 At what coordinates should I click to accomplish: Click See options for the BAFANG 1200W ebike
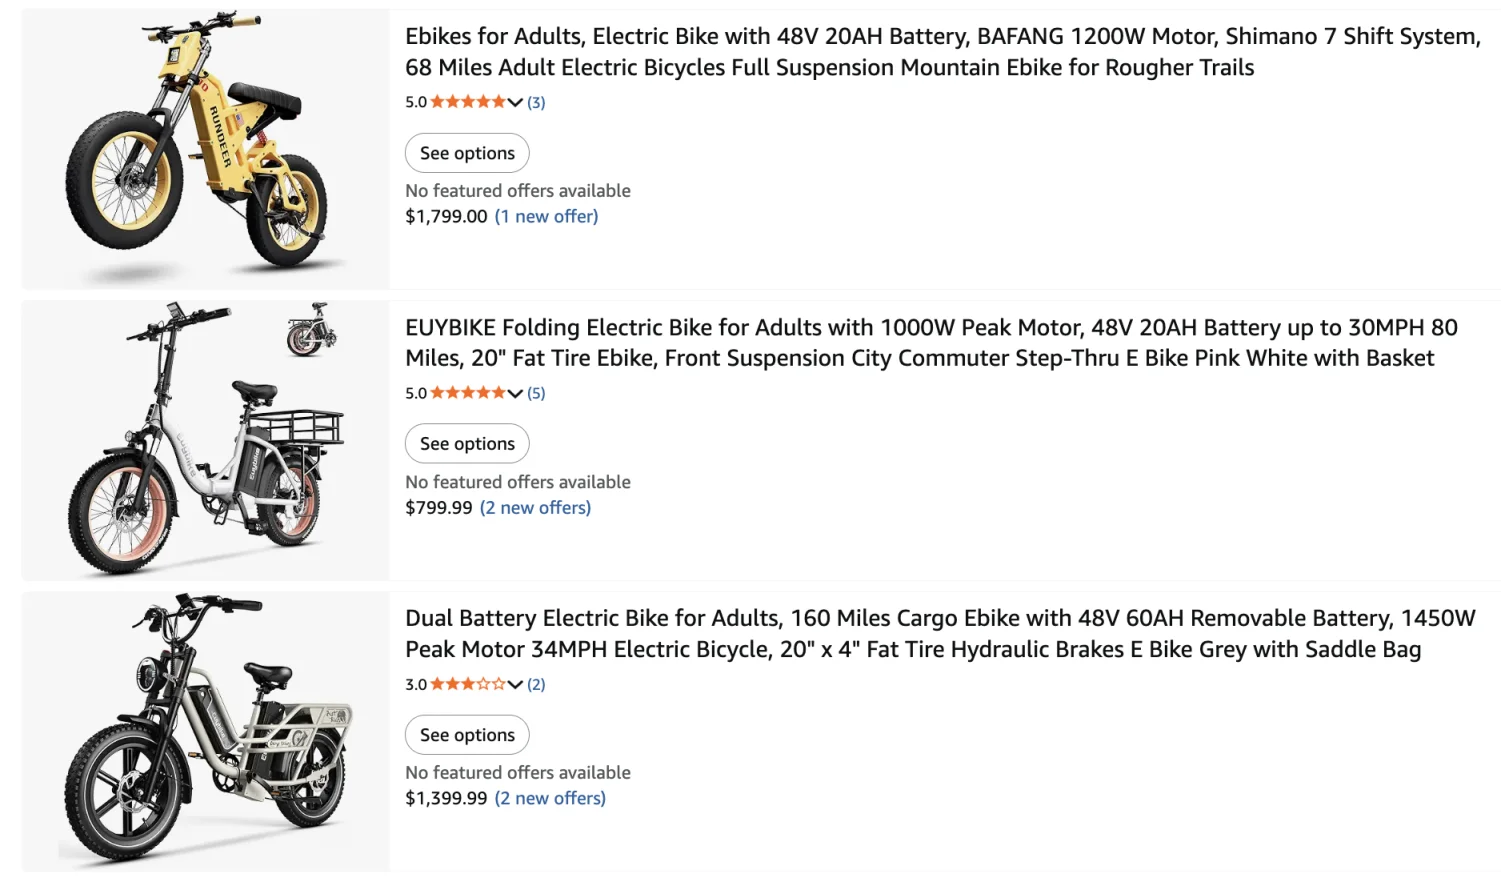pyautogui.click(x=467, y=153)
